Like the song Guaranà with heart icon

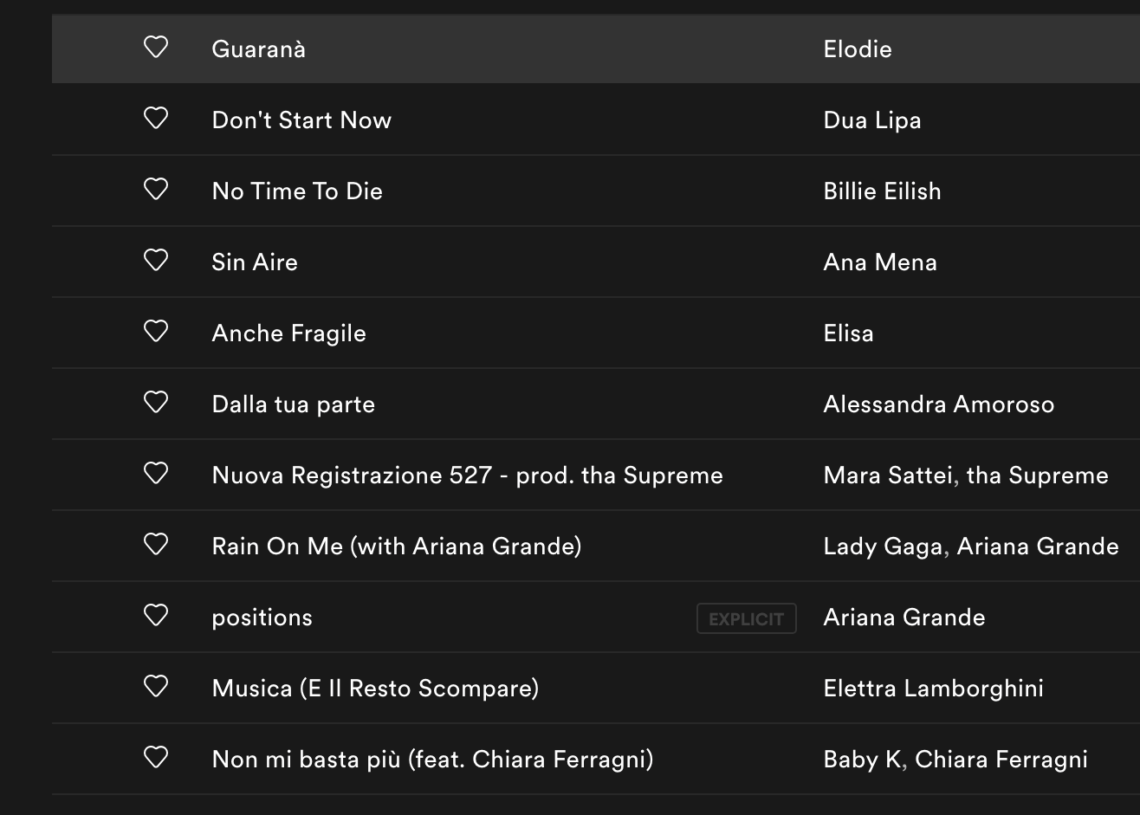click(x=154, y=48)
